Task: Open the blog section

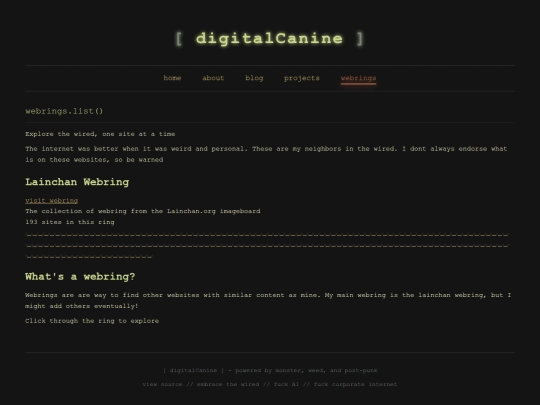Action: click(254, 78)
